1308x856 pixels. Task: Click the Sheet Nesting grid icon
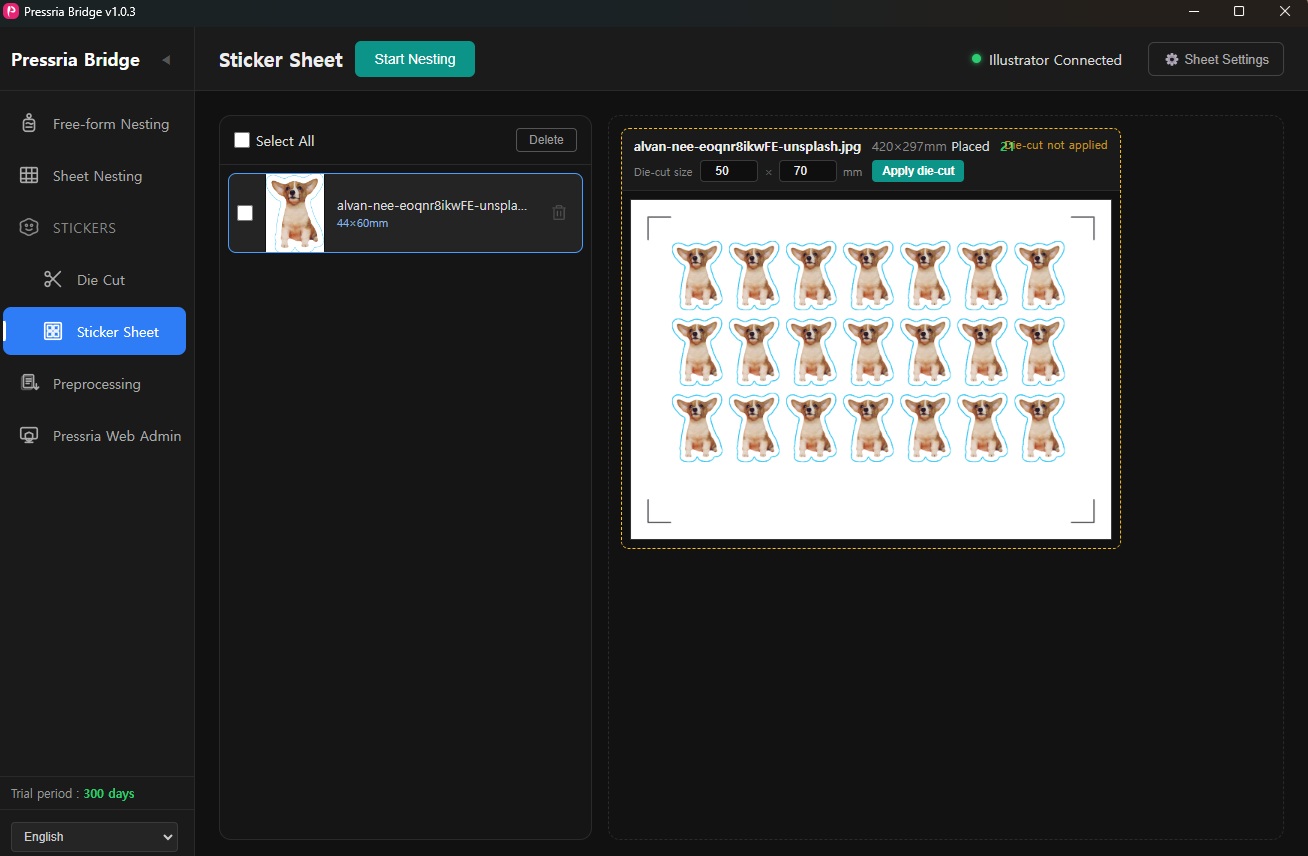click(x=29, y=176)
